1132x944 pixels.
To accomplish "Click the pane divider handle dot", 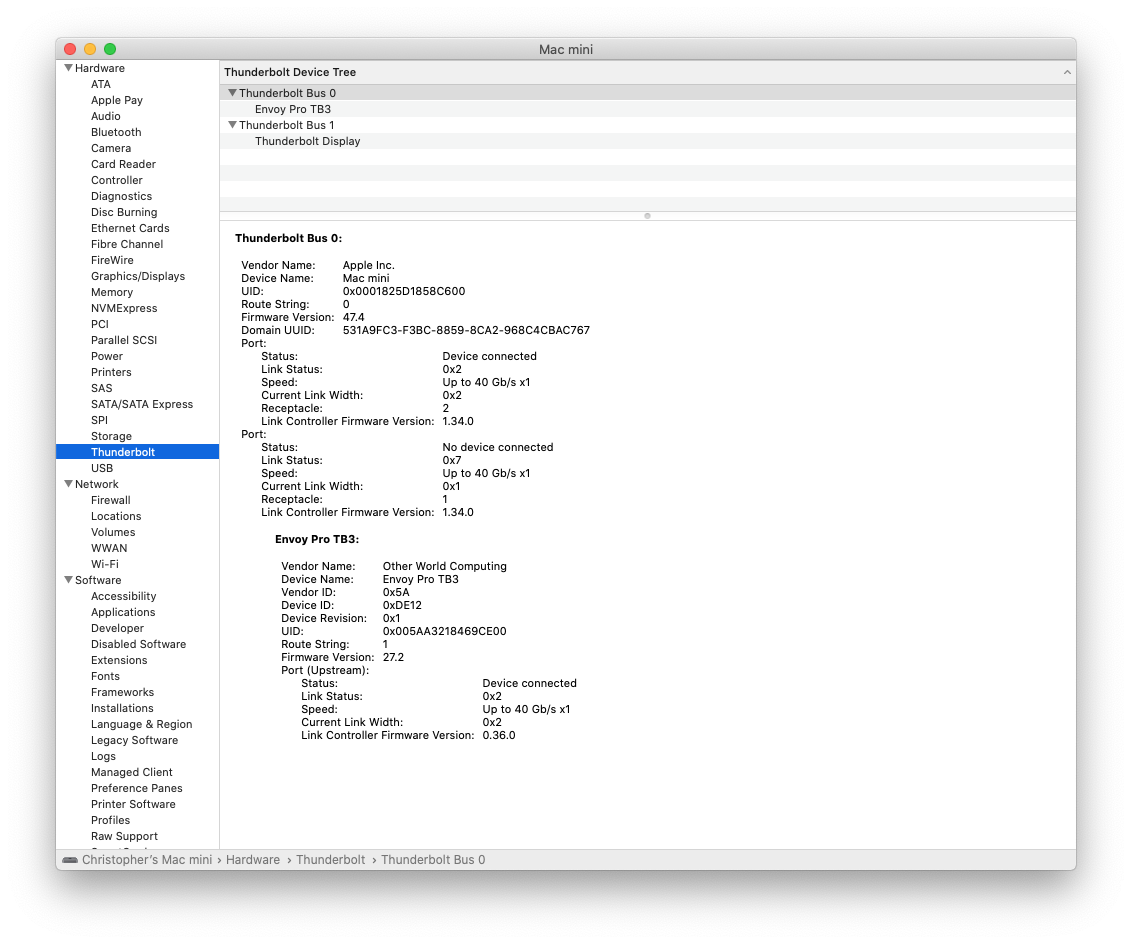I will point(648,216).
